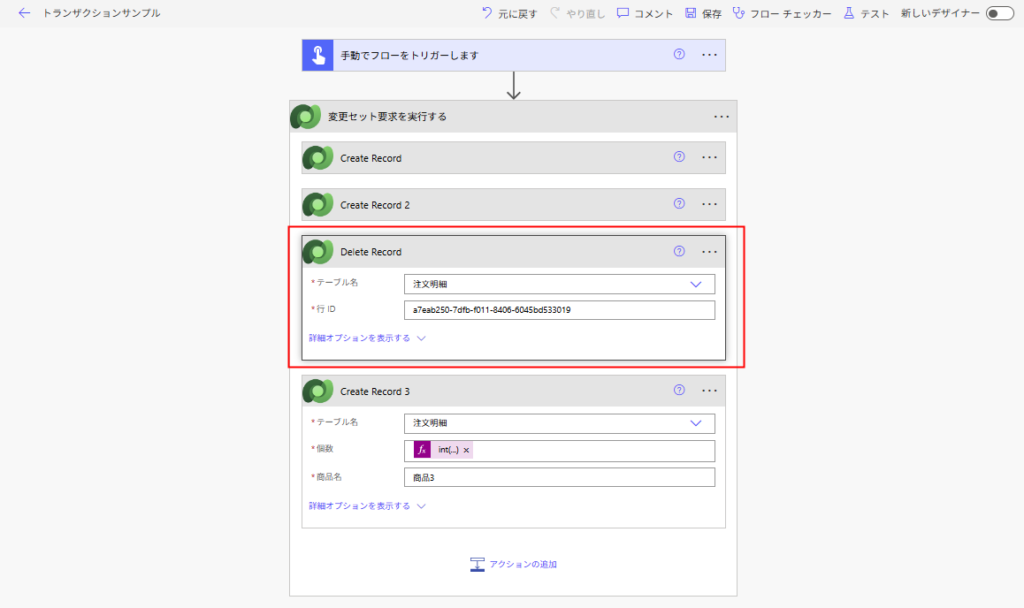The image size is (1024, 608).
Task: Click the back arrow beside トランザクションサンプル
Action: [24, 13]
